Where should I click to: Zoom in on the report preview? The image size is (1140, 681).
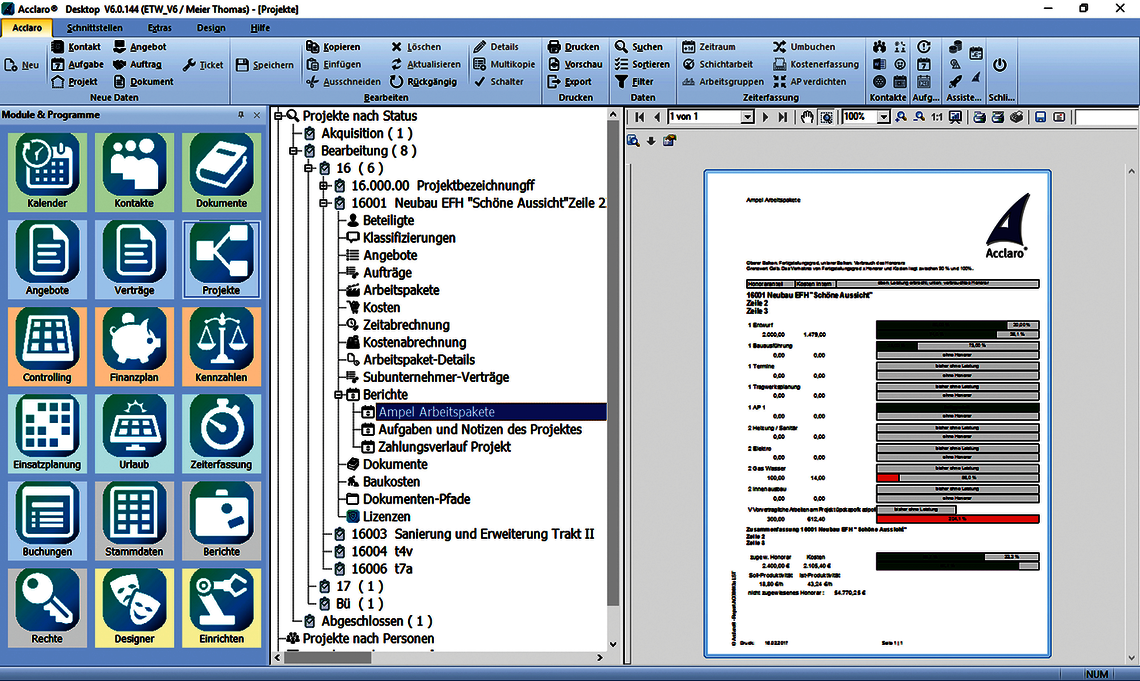[x=902, y=117]
